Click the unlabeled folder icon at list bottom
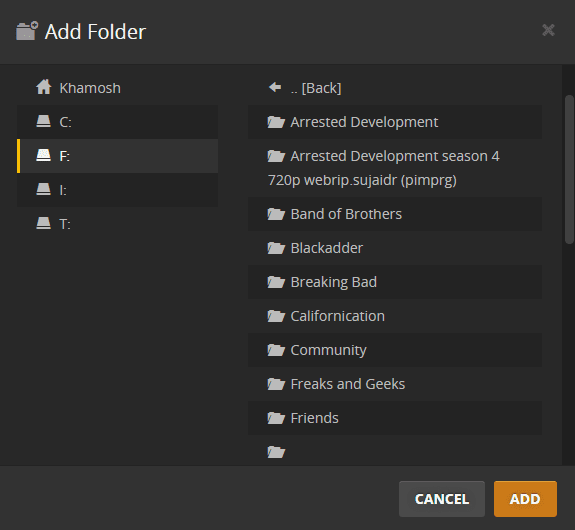The image size is (575, 530). point(276,452)
